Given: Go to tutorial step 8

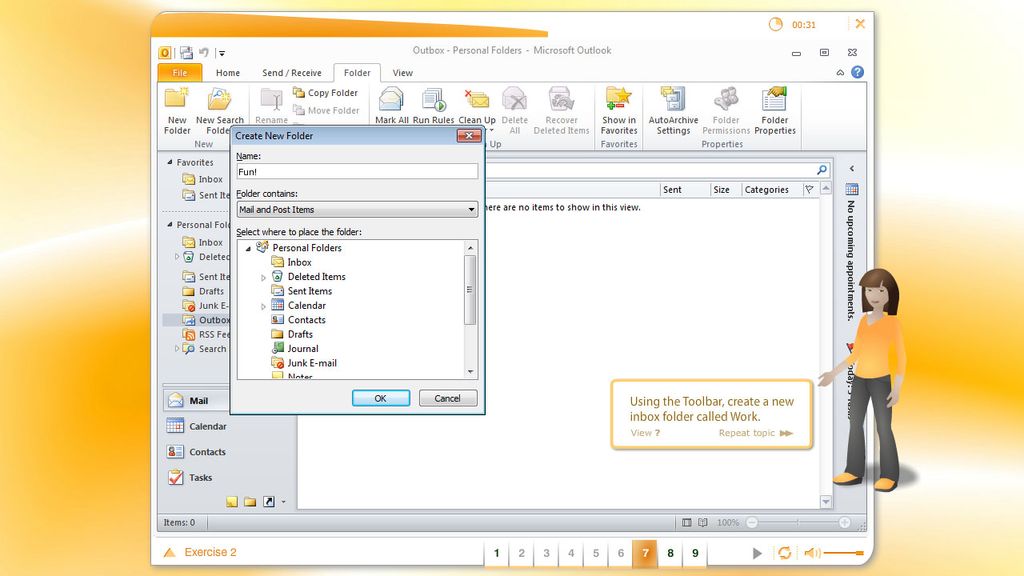Looking at the screenshot, I should point(670,553).
